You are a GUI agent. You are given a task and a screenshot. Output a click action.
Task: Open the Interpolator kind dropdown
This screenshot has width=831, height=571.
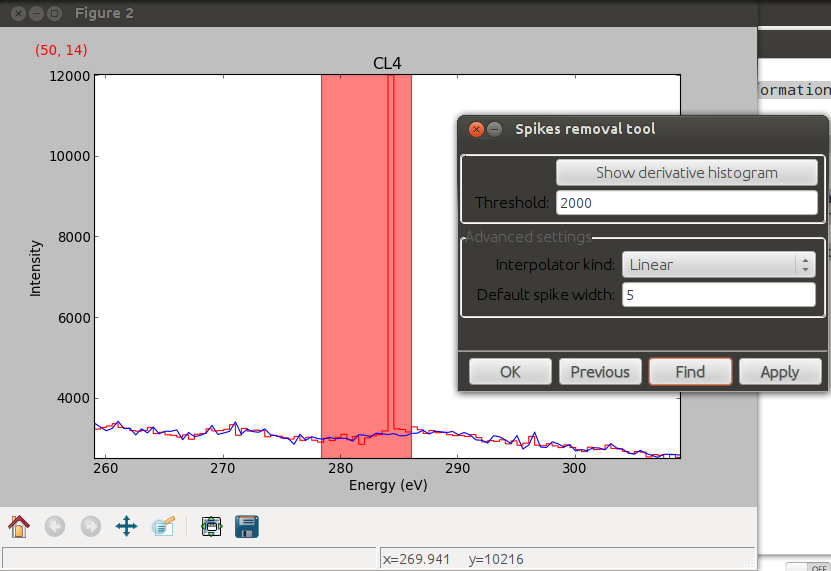click(718, 265)
